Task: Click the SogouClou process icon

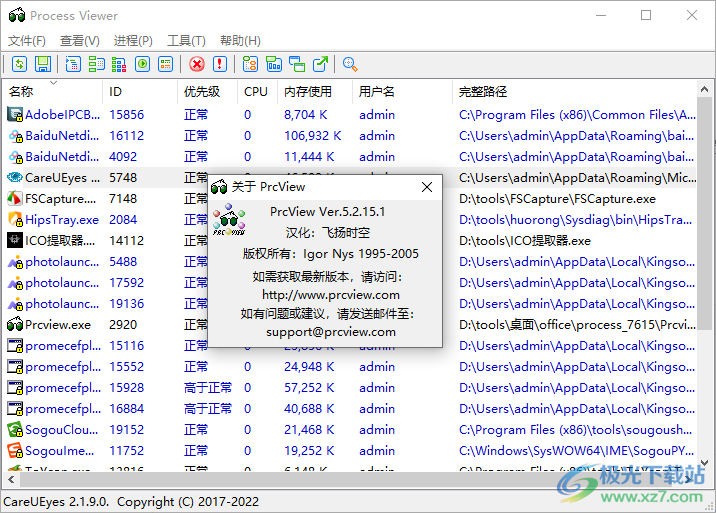Action: (x=15, y=429)
